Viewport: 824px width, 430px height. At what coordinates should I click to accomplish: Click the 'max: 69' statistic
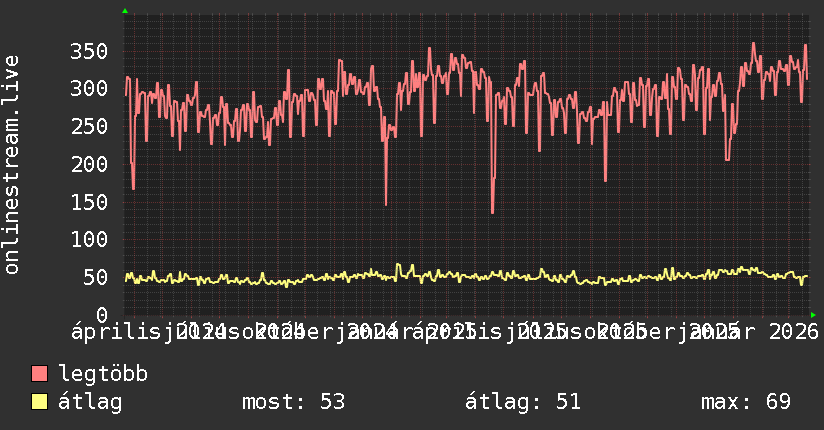tap(746, 402)
